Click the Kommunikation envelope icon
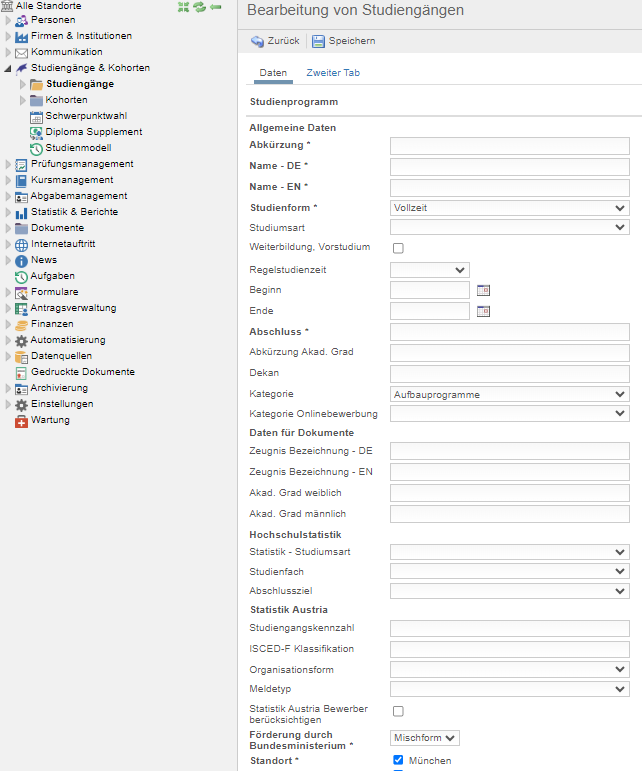The width and height of the screenshot is (642, 771). (21, 53)
